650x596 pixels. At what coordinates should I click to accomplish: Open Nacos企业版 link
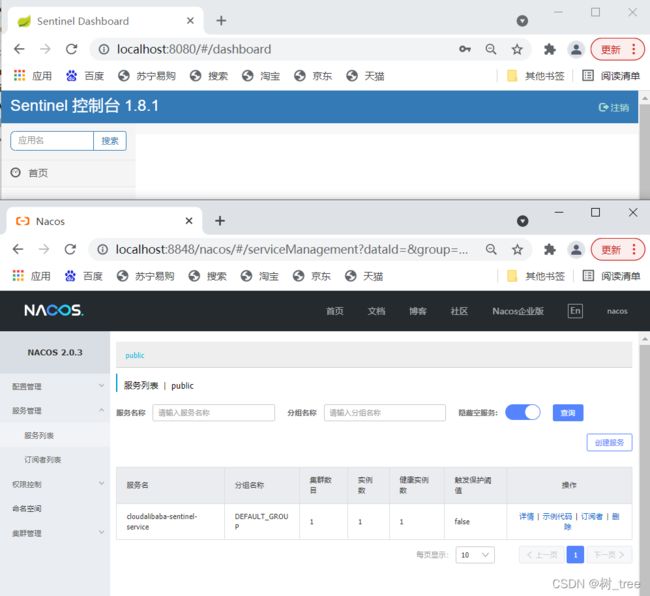pos(518,311)
